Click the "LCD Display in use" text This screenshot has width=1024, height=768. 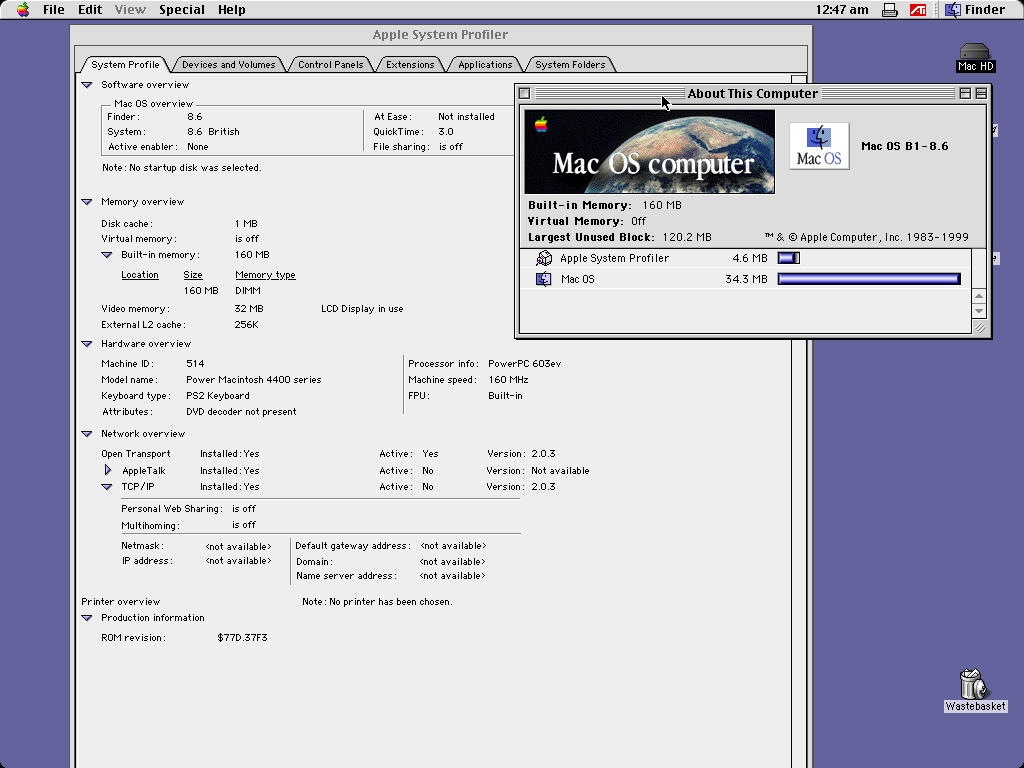point(362,309)
